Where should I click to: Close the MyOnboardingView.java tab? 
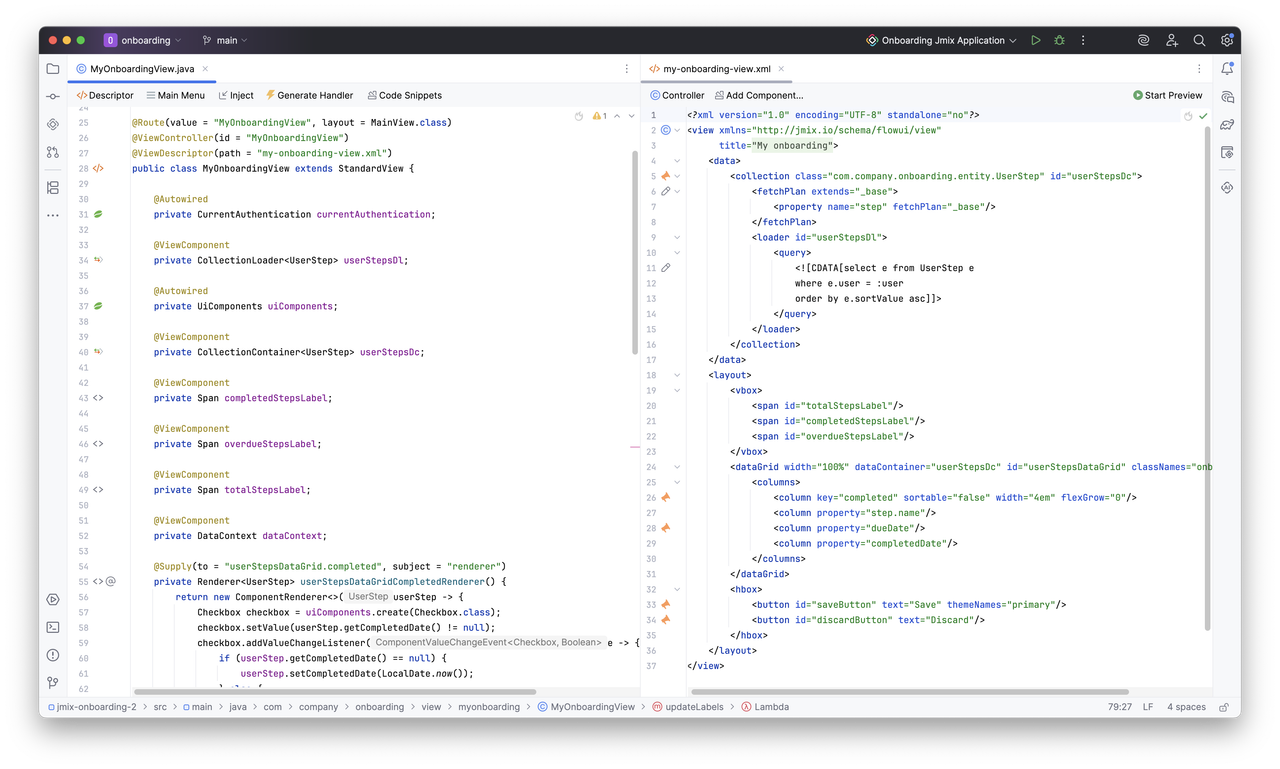(x=206, y=69)
